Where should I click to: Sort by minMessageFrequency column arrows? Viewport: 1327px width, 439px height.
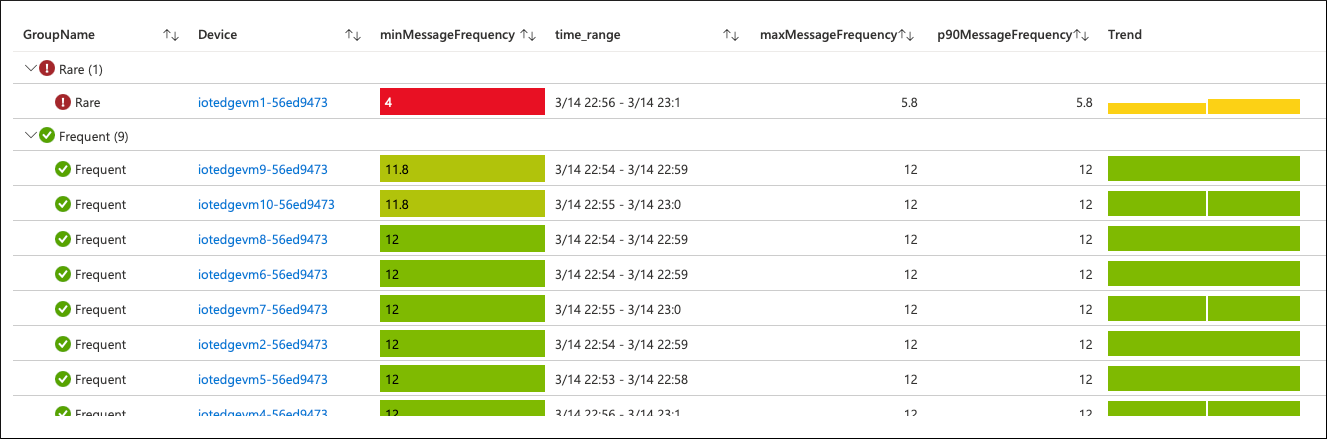pos(529,35)
